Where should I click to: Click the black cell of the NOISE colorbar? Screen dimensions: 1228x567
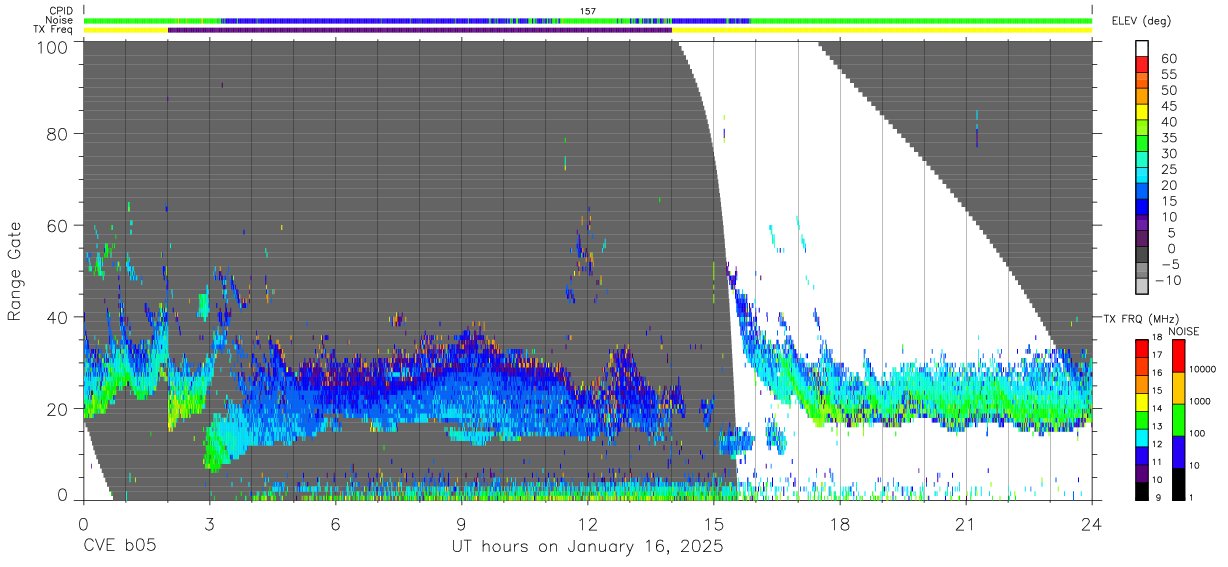1177,483
